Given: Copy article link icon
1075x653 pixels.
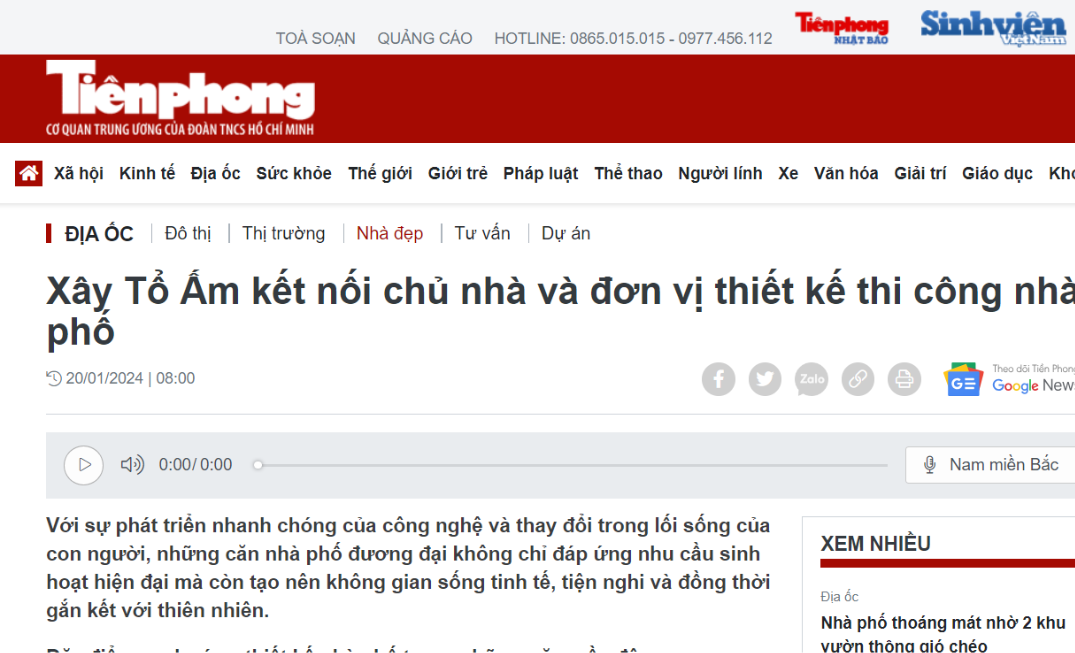Looking at the screenshot, I should [858, 379].
